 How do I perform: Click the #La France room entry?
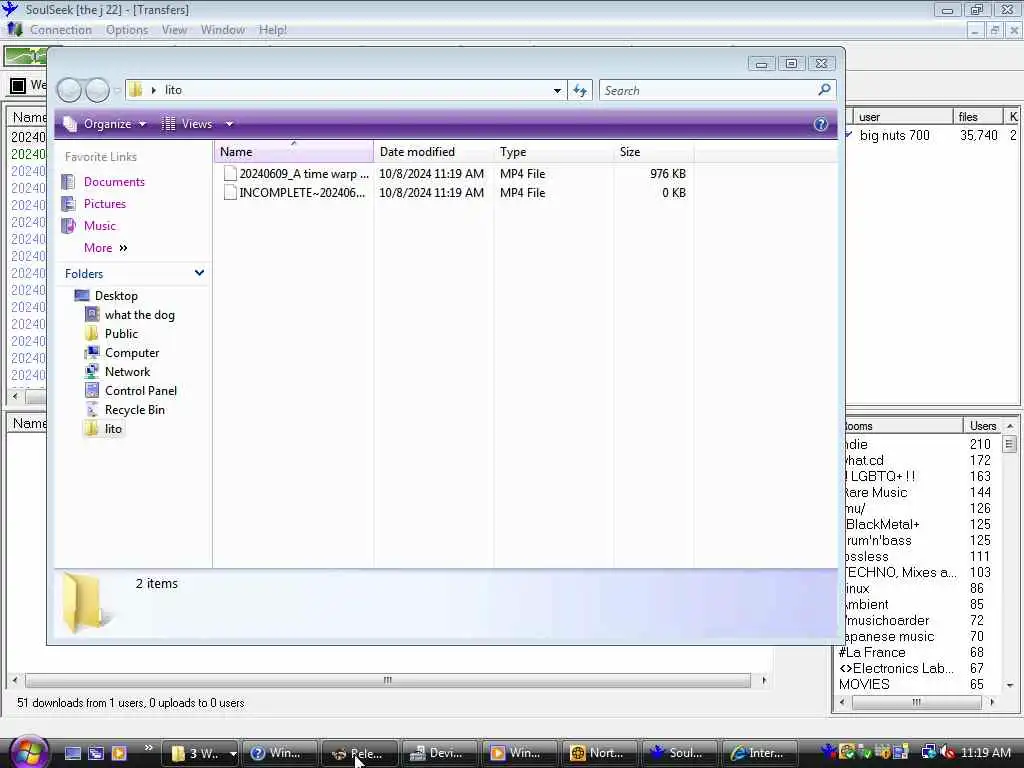(872, 652)
